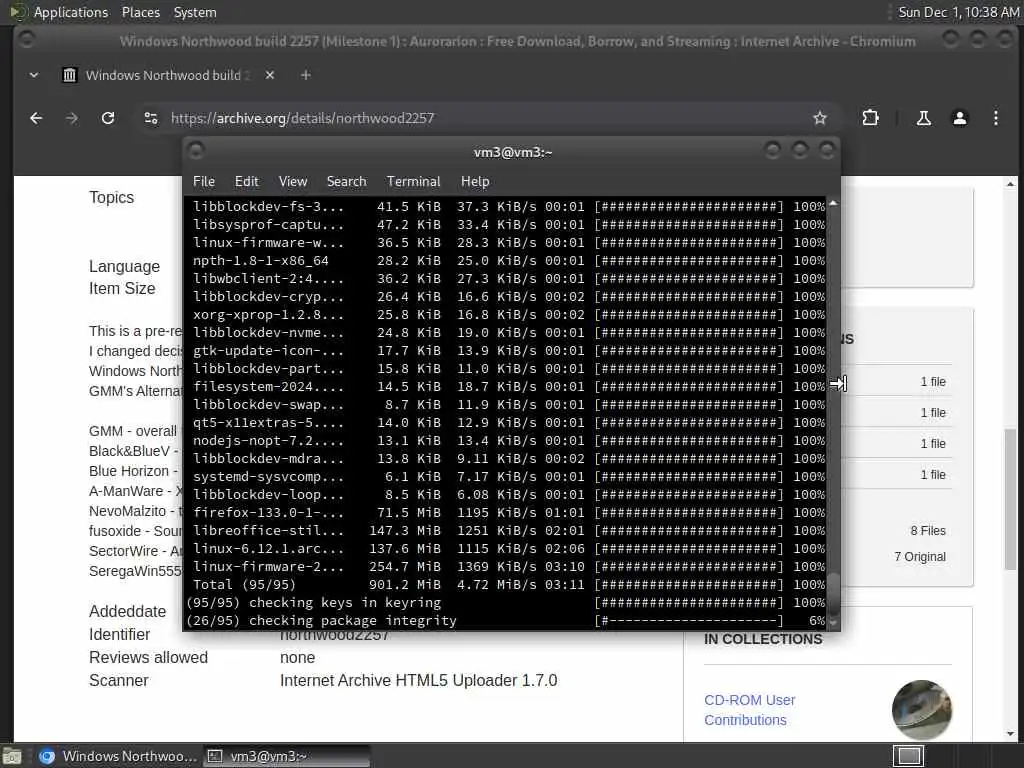Click the linux-6.12.1.arc line in terminal
Screen dimensions: 1024x768
pos(509,549)
